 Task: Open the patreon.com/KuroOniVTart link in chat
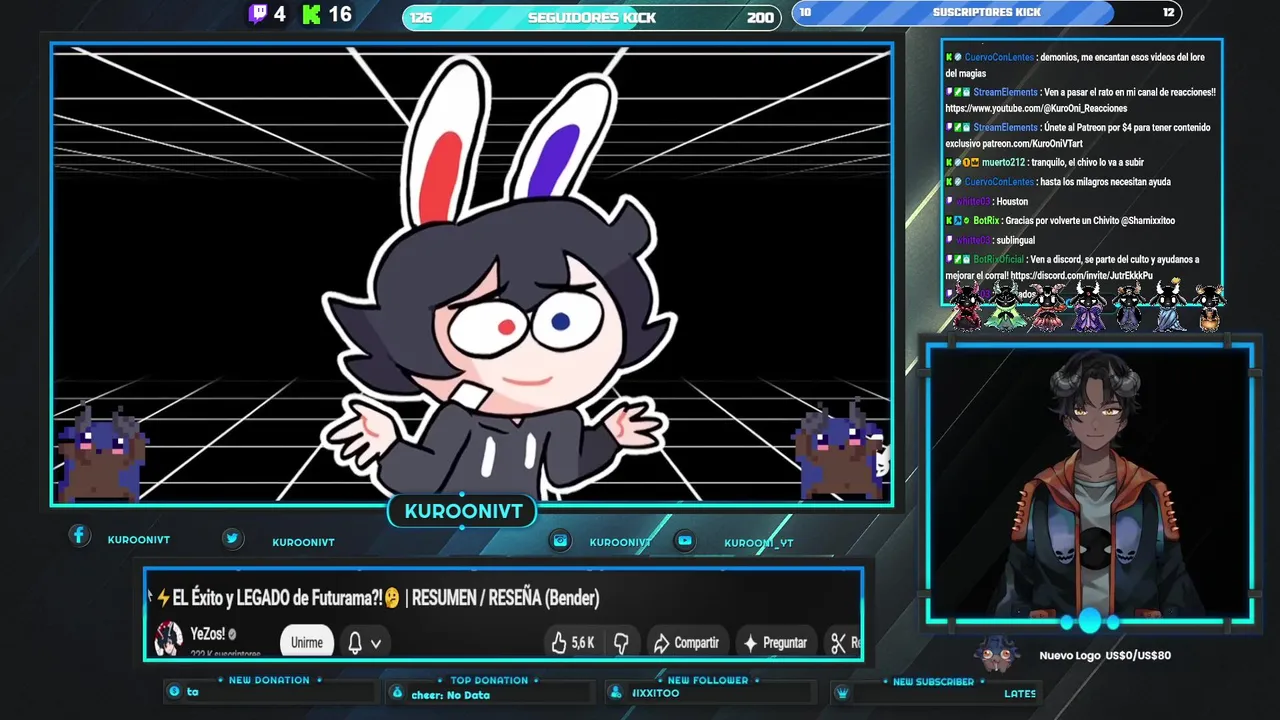pos(1033,144)
